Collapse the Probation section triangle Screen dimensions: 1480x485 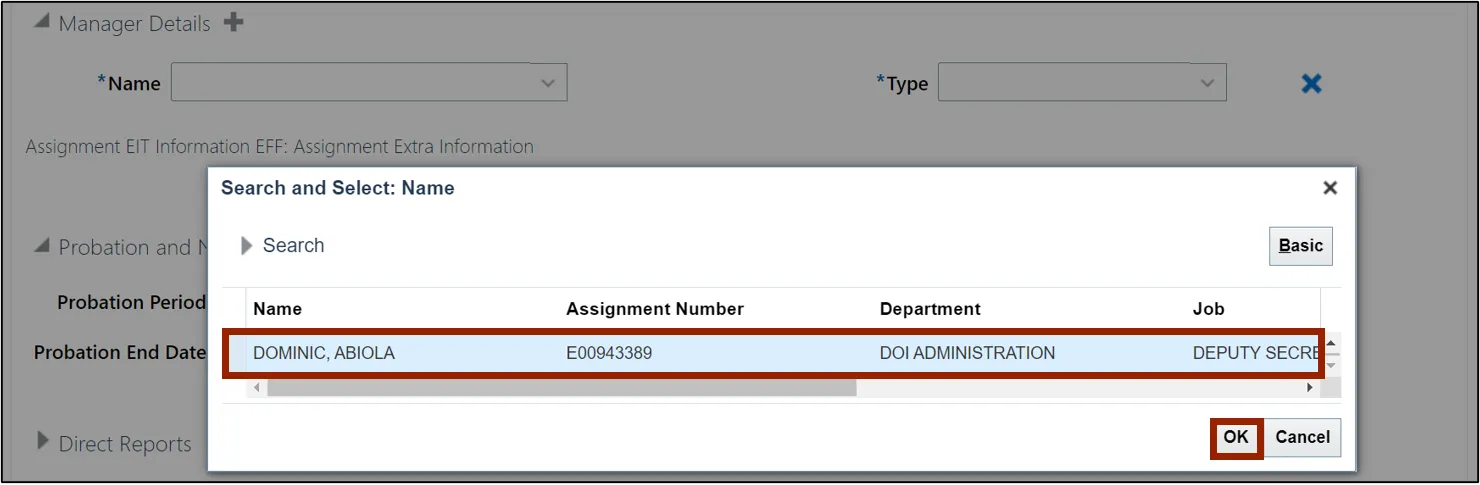[x=41, y=245]
